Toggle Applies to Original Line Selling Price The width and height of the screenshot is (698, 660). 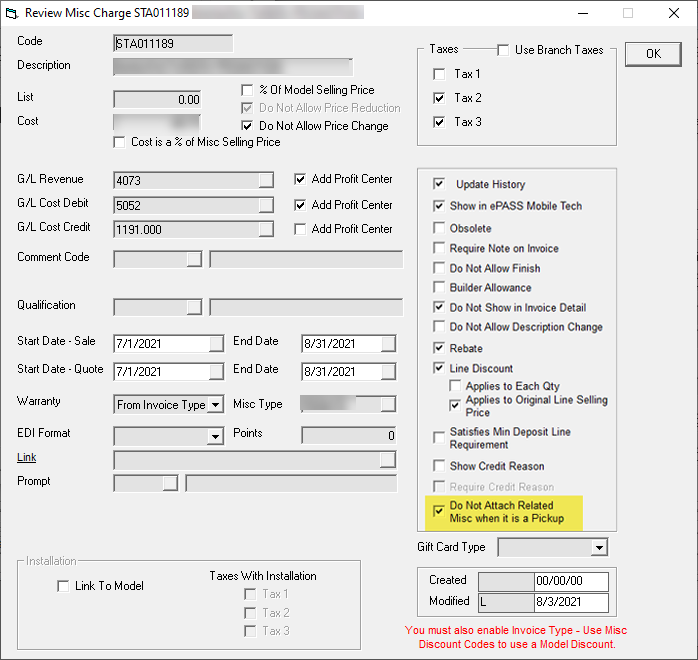455,405
